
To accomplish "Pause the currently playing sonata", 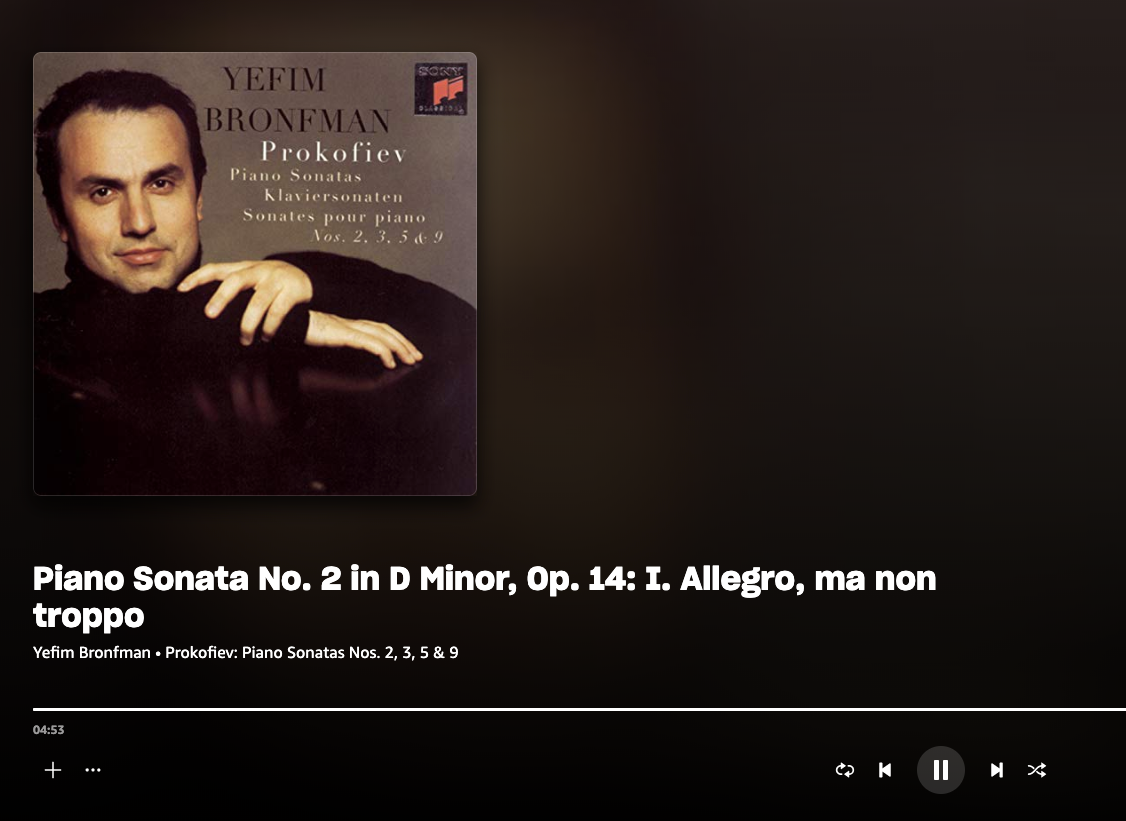I will point(940,770).
